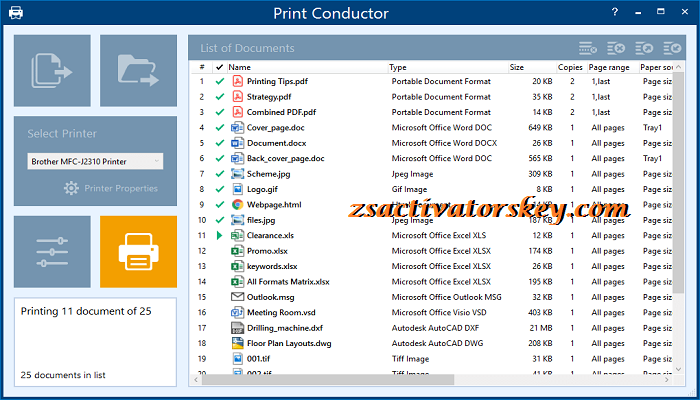This screenshot has height=400, width=700.
Task: Click the Visio icon of Meeting Room.vsd
Action: [x=237, y=312]
